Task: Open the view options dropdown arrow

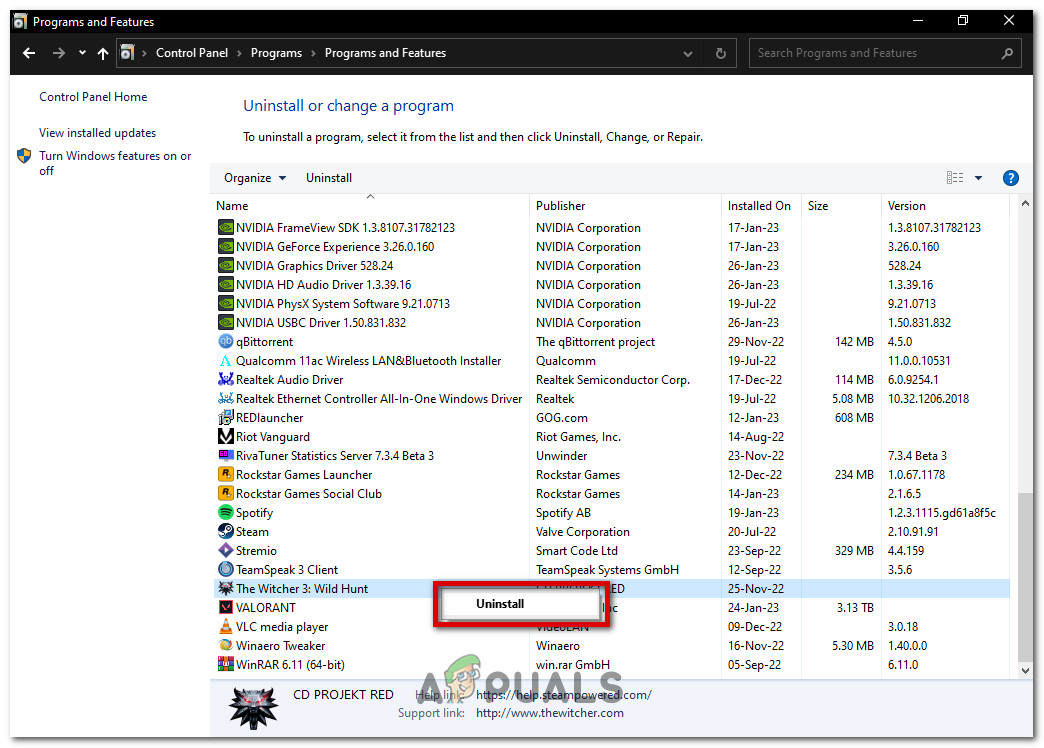Action: [x=978, y=178]
